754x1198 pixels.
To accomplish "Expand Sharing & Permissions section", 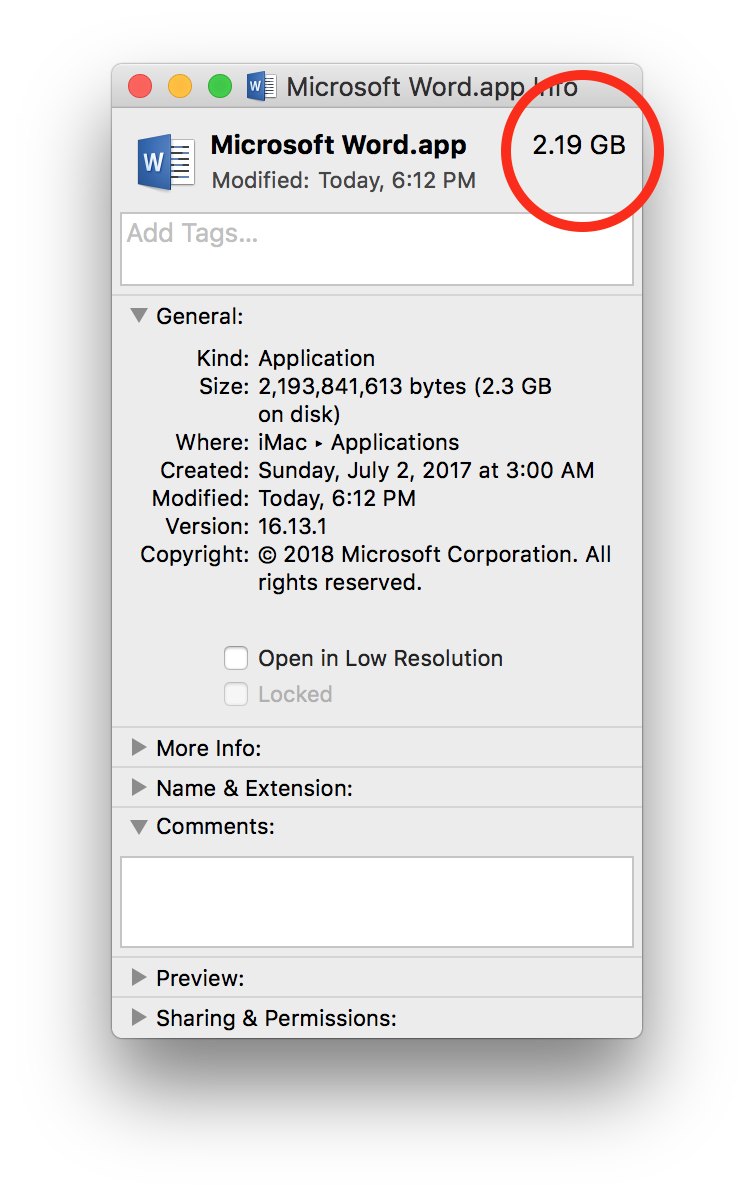I will (138, 1017).
